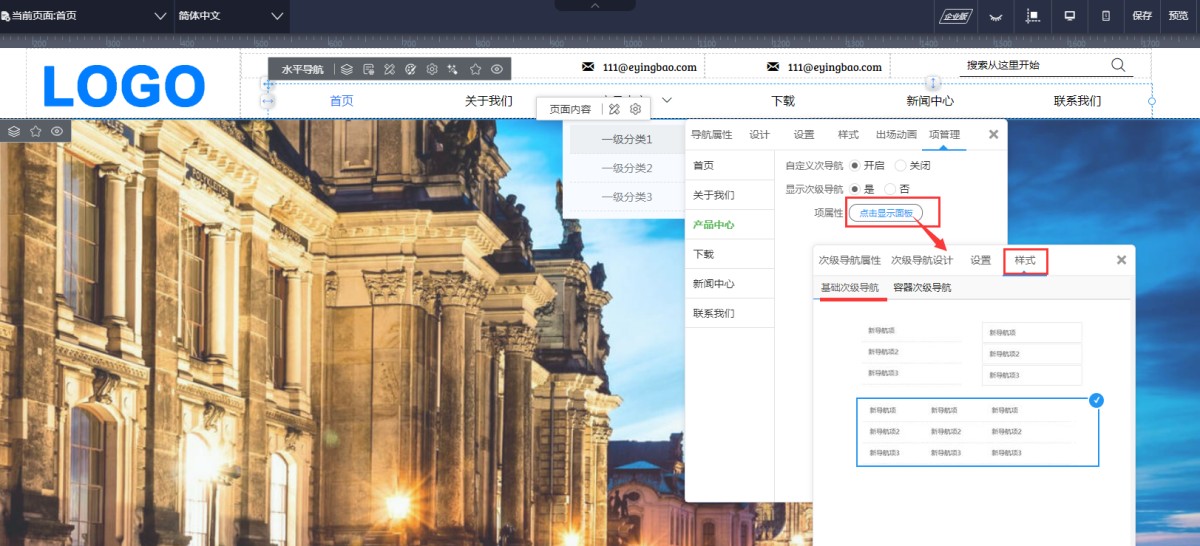Open the gear settings in the 水平导航 toolbar
The width and height of the screenshot is (1200, 546).
[x=432, y=69]
